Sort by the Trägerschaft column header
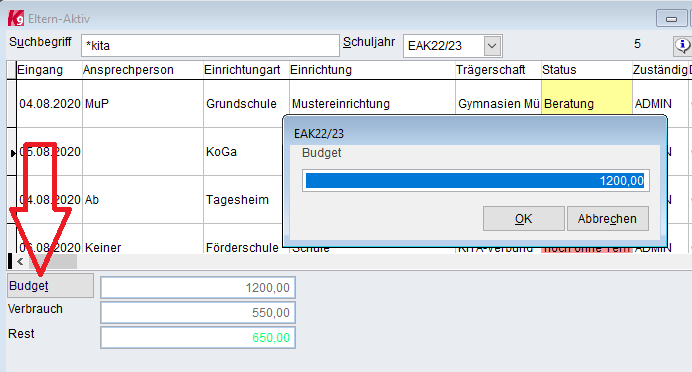The image size is (692, 372). click(x=498, y=70)
